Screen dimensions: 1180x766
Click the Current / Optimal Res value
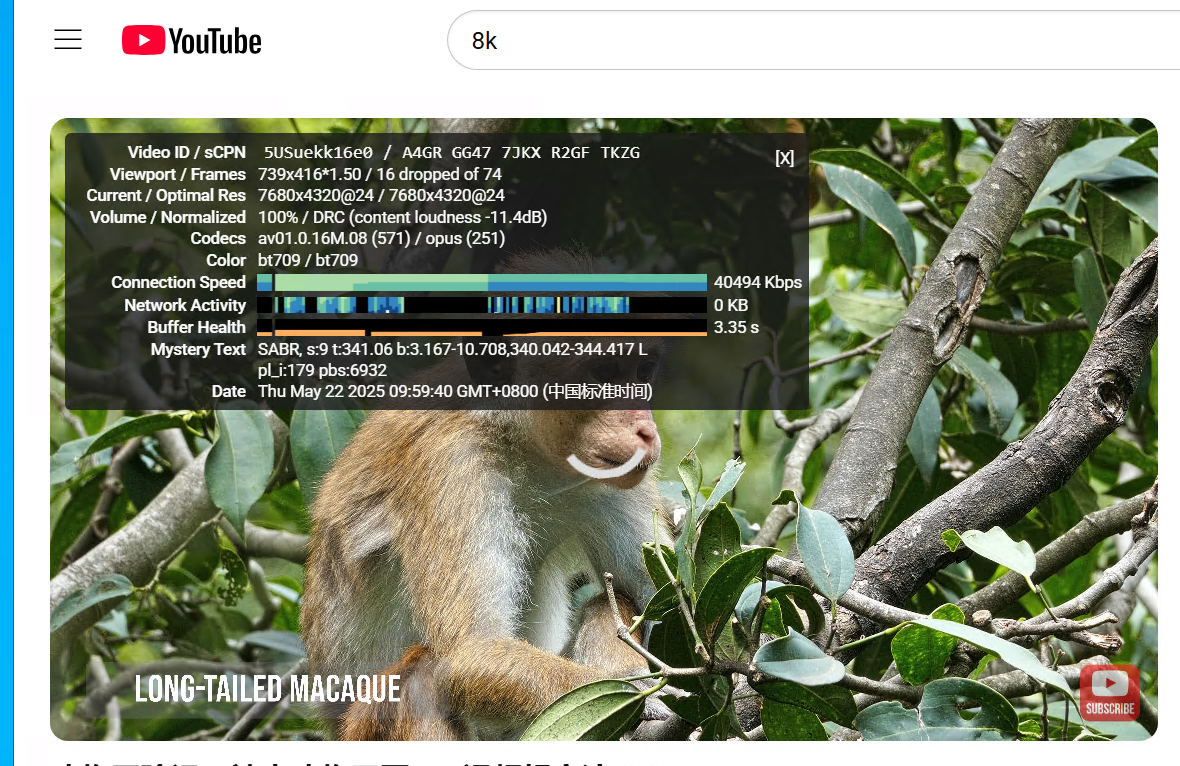pyautogui.click(x=381, y=195)
